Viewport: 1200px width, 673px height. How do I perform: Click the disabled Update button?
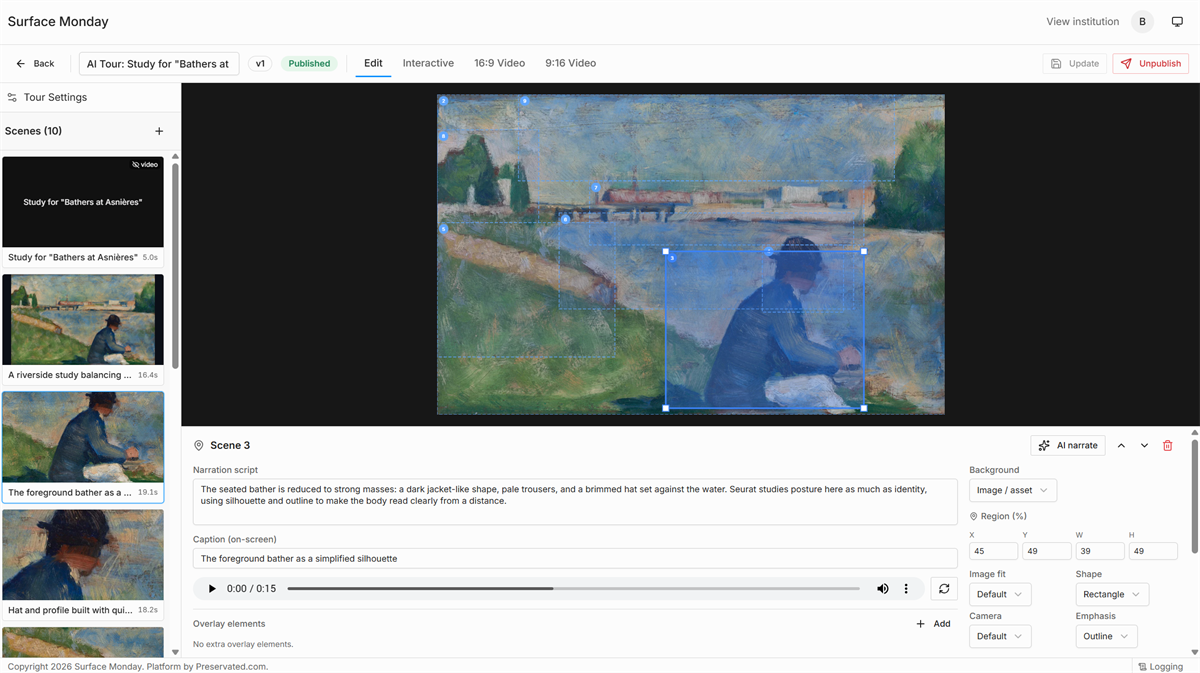[x=1074, y=63]
